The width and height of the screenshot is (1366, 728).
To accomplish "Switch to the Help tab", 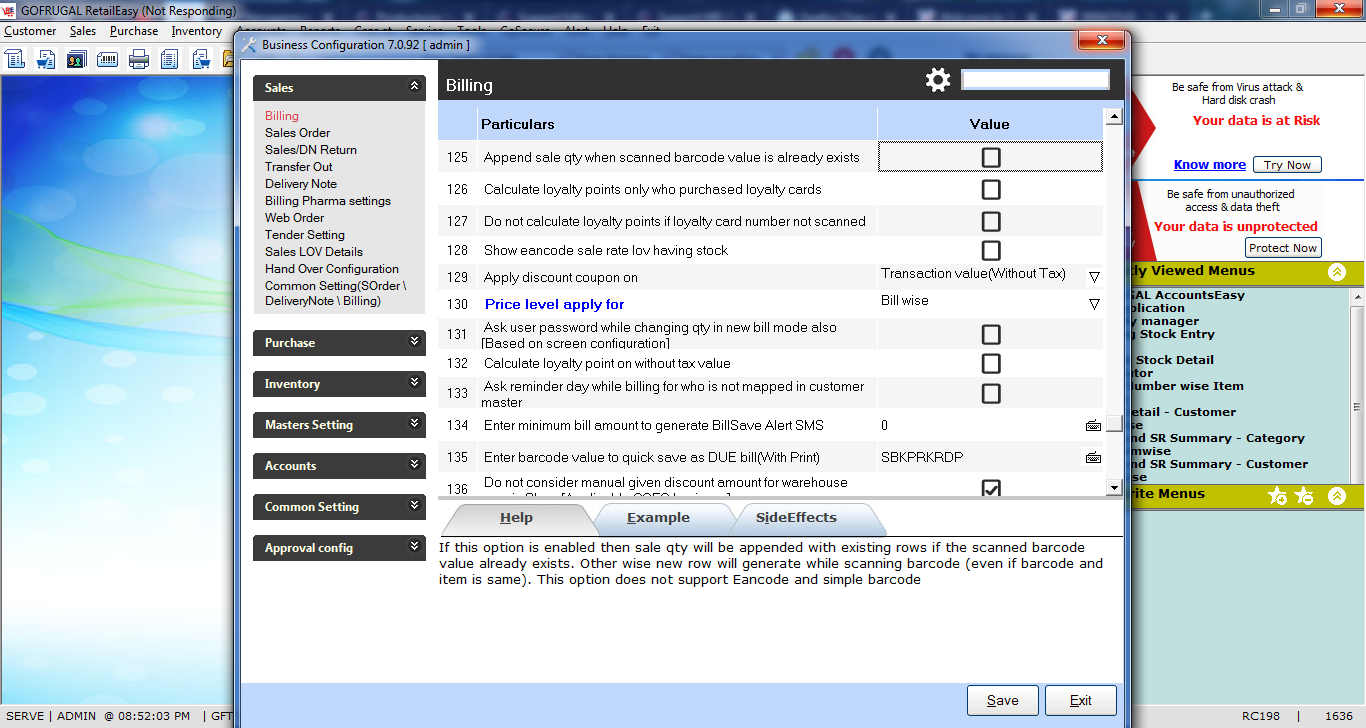I will (517, 518).
